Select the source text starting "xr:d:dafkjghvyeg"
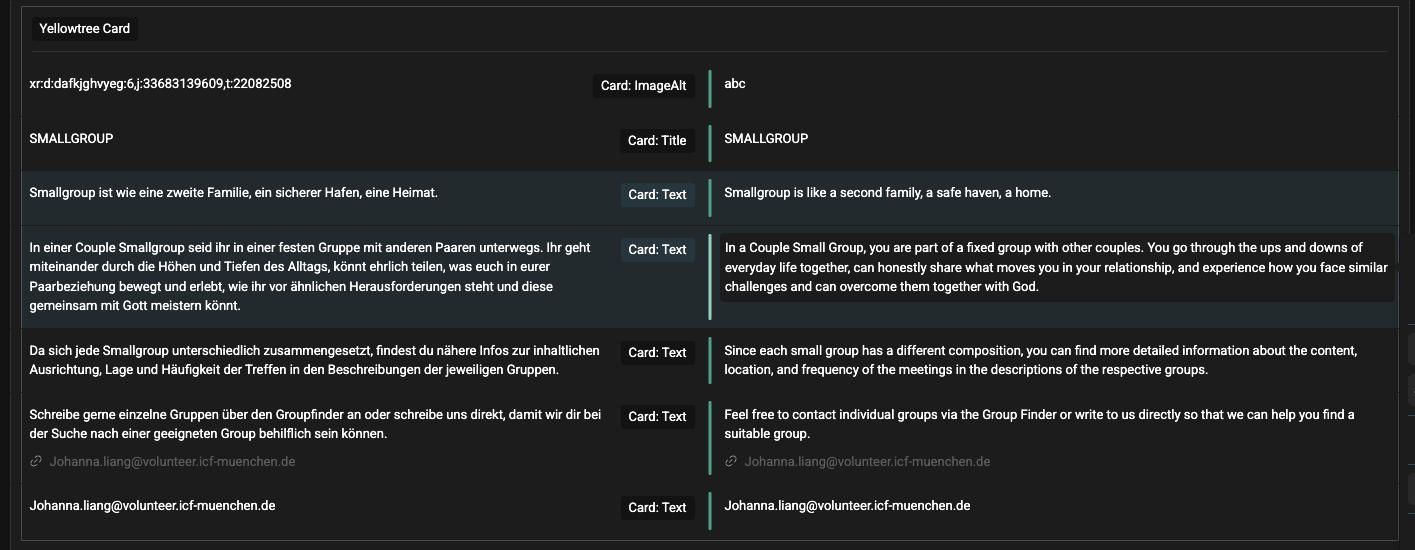 161,84
